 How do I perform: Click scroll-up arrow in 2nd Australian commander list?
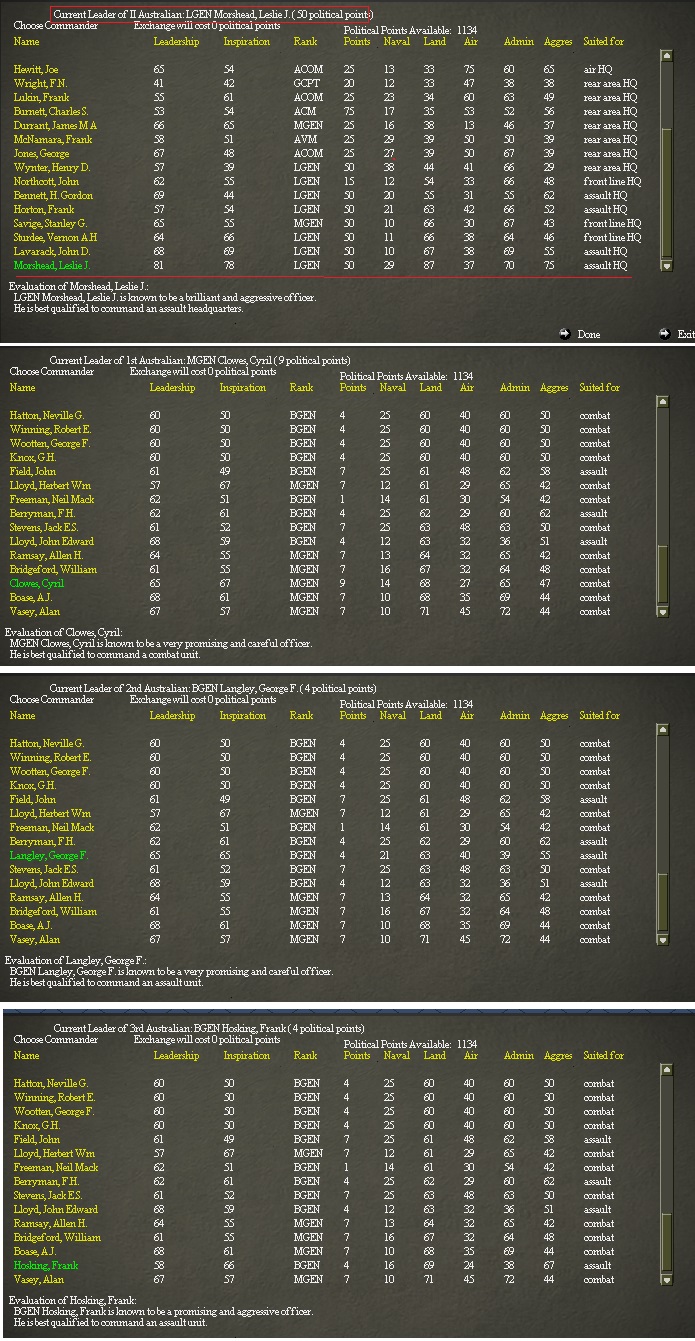tap(662, 730)
